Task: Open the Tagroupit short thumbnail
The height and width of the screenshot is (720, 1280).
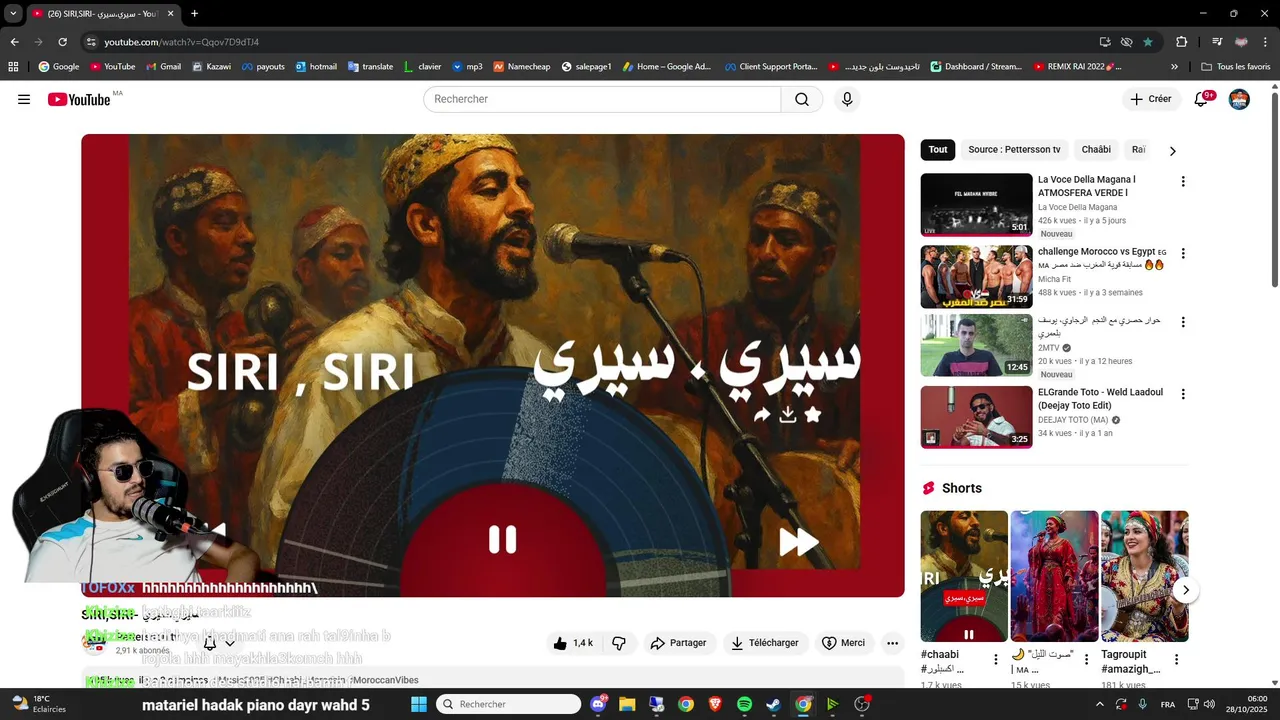Action: tap(1145, 576)
